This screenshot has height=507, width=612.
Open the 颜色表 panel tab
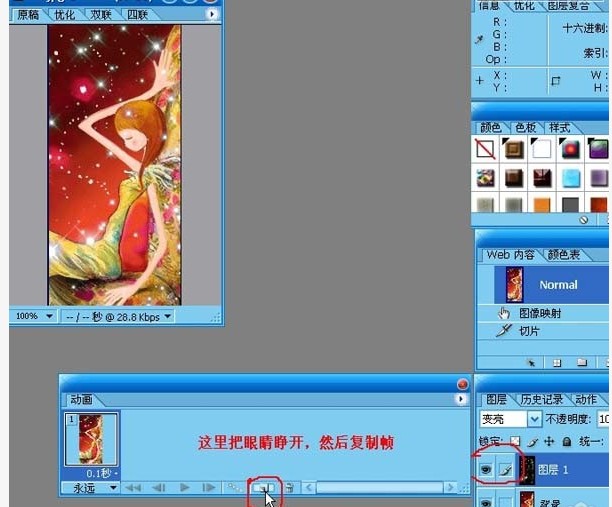(x=564, y=255)
